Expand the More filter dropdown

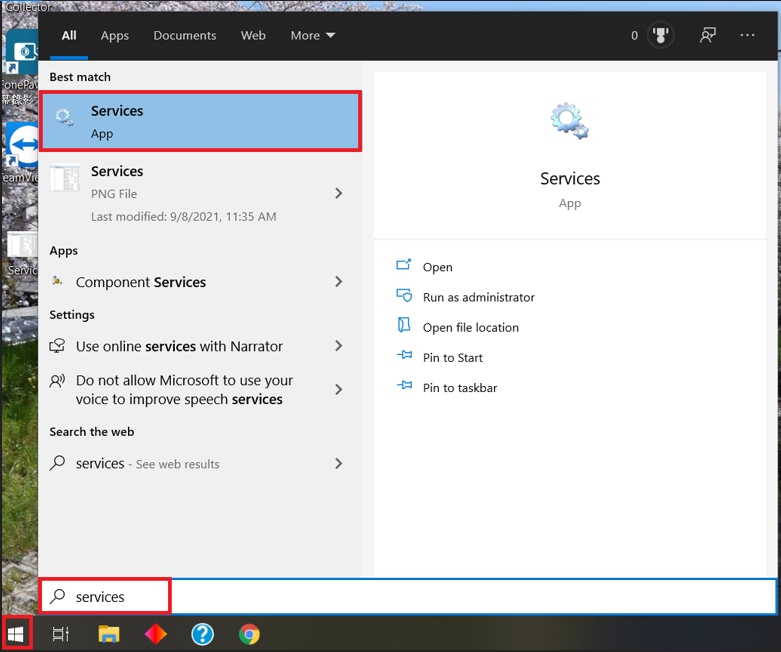point(313,35)
